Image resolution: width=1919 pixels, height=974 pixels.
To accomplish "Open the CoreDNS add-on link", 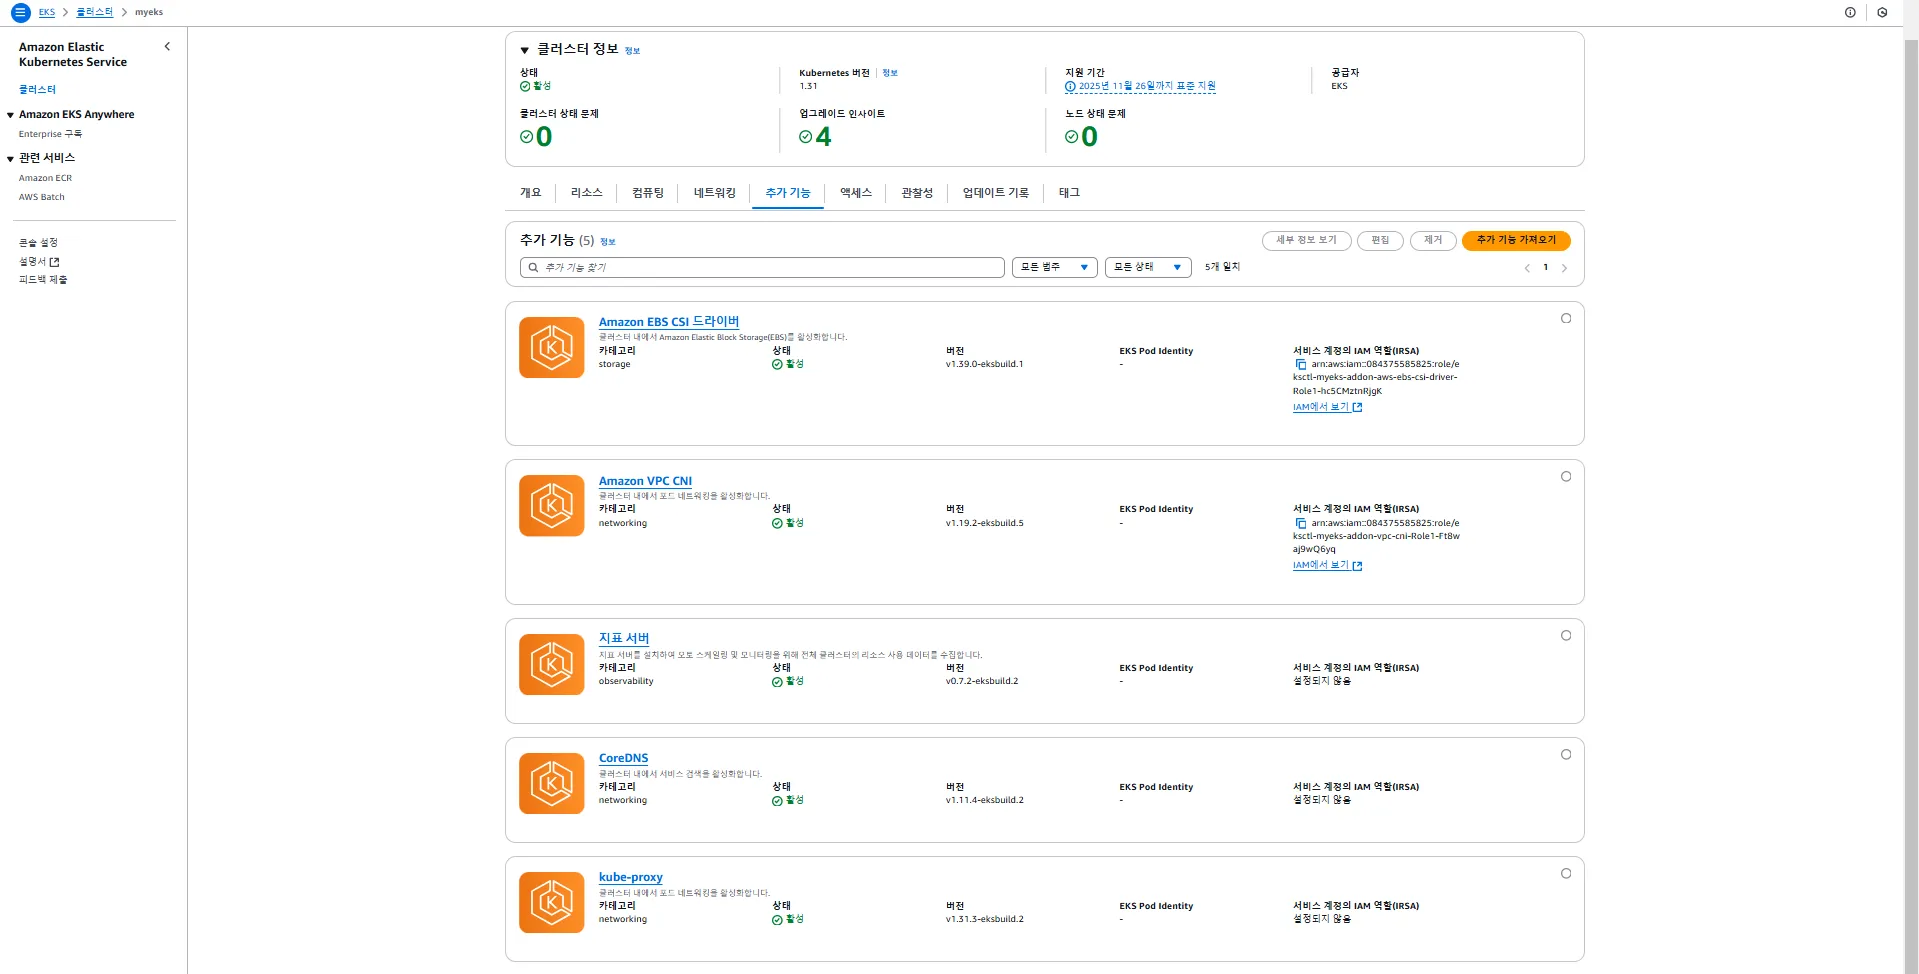I will [x=623, y=758].
